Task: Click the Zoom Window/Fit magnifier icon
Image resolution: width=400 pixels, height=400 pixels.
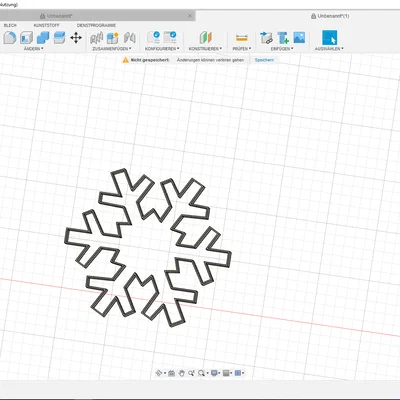Action: point(201,373)
